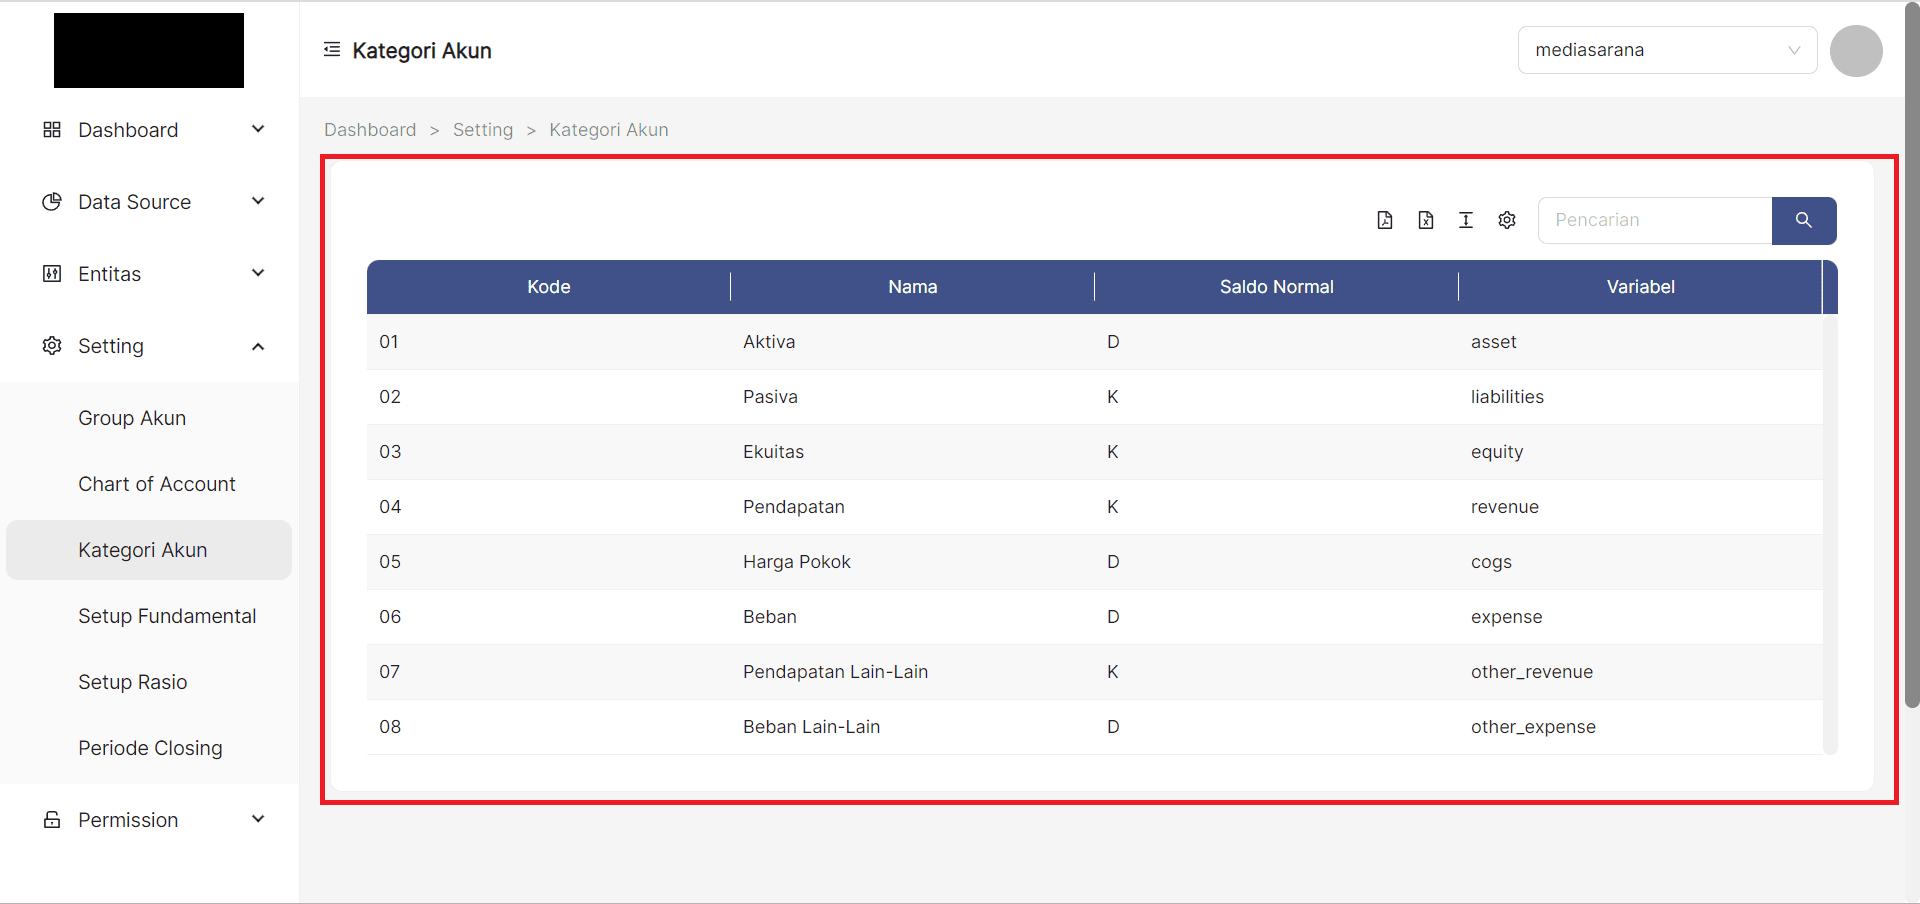The width and height of the screenshot is (1920, 904).
Task: Open table settings gear icon
Action: [1507, 220]
